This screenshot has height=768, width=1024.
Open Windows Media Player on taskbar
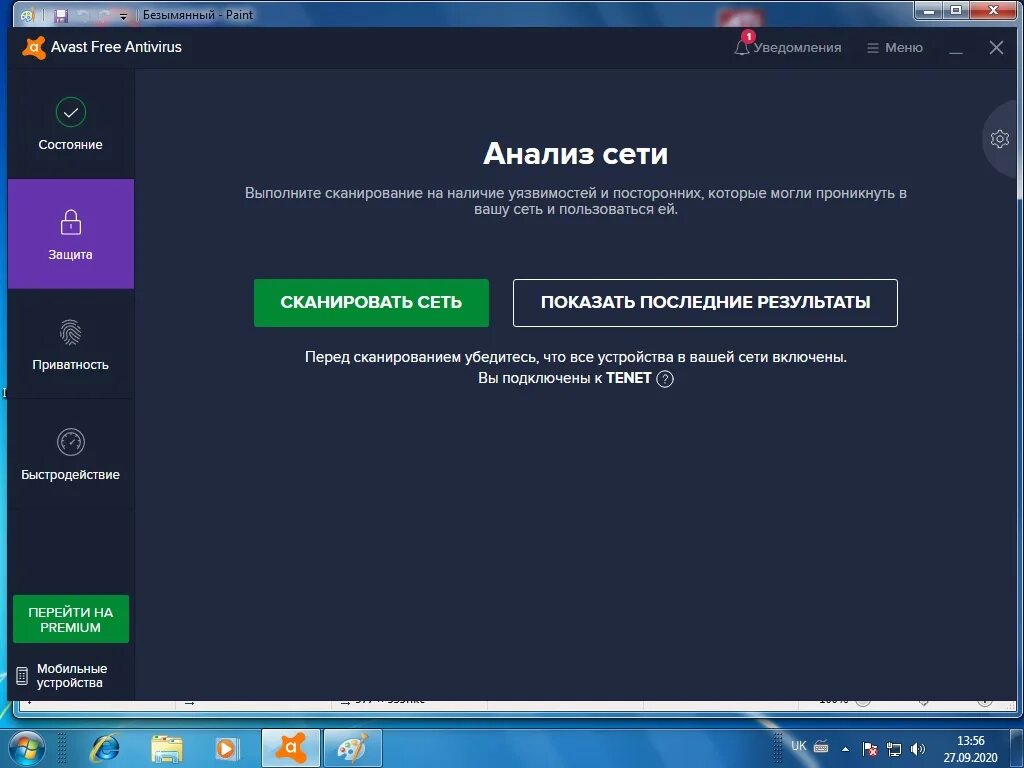click(x=227, y=748)
